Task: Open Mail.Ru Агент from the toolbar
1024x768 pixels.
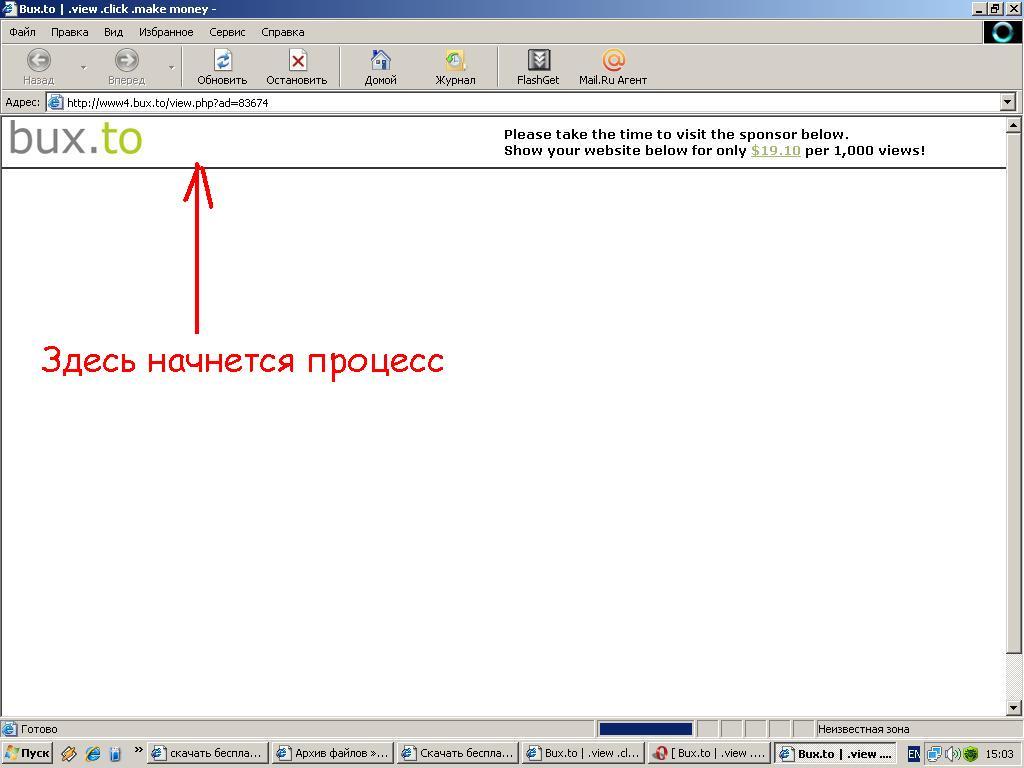Action: [613, 61]
